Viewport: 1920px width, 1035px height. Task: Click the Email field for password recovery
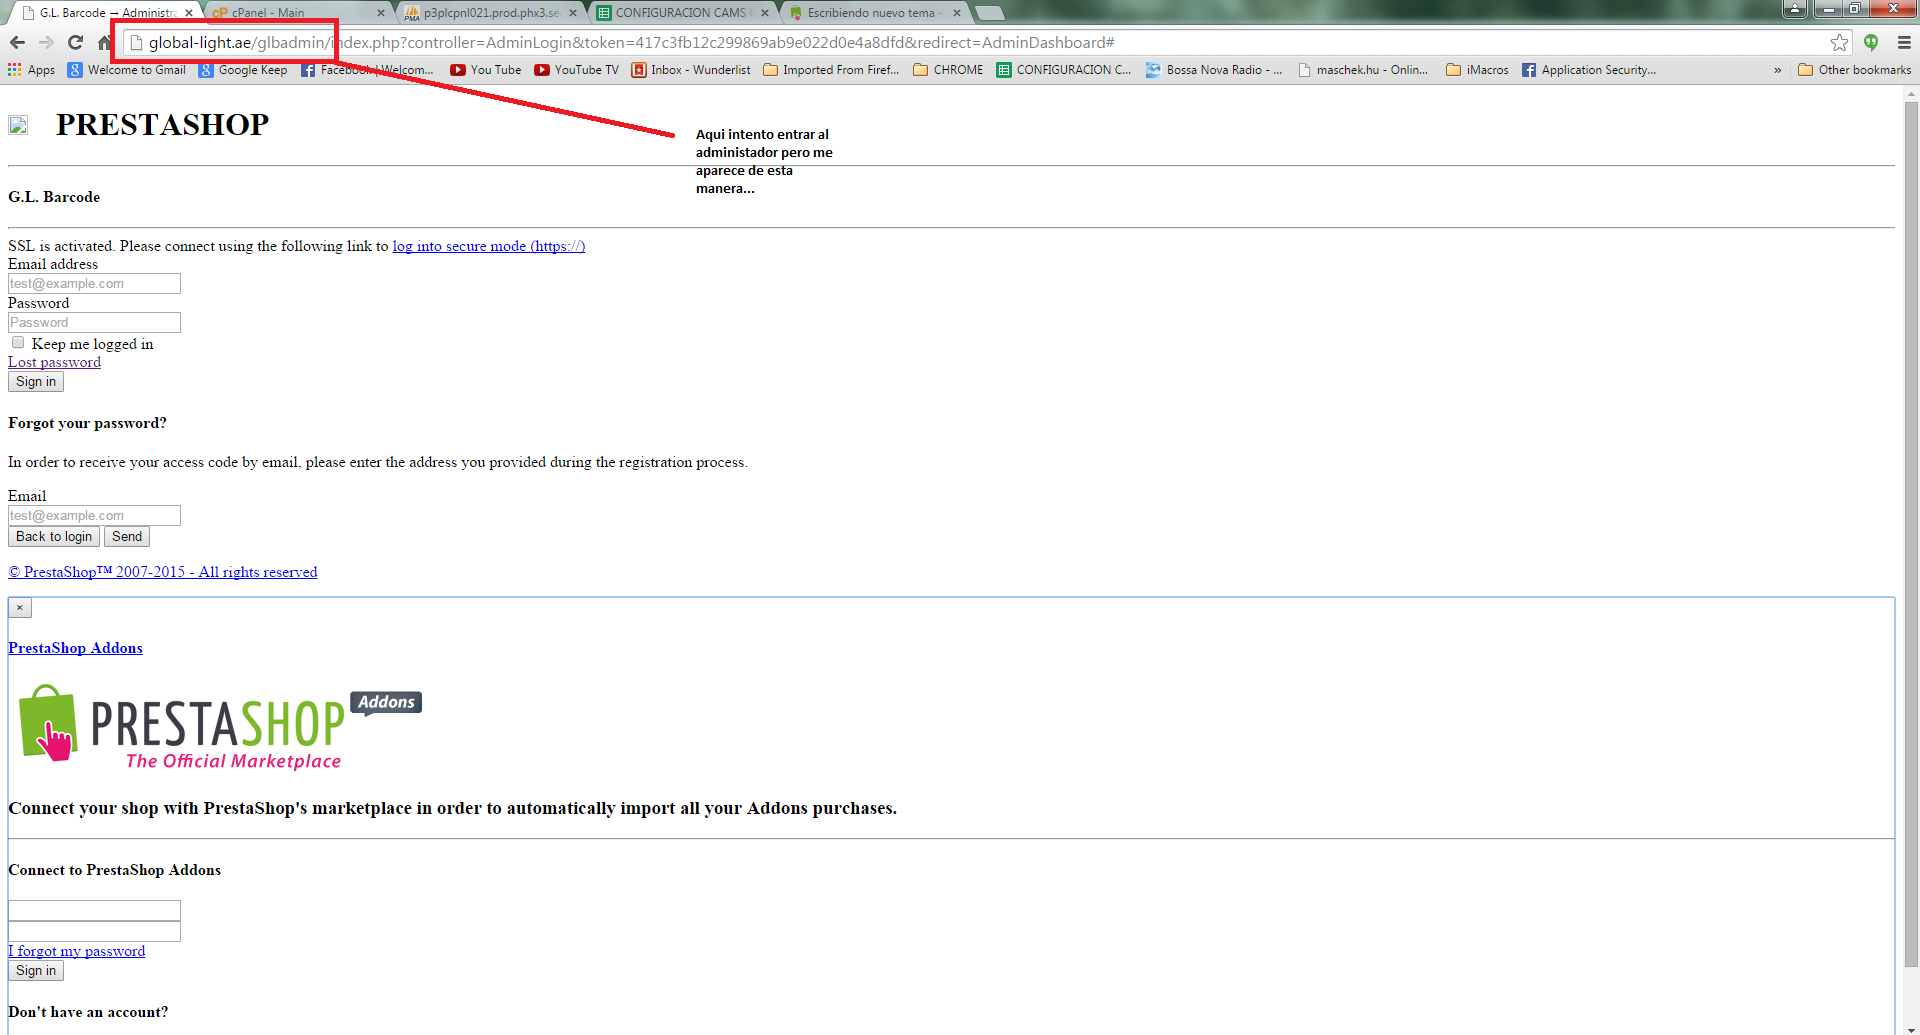click(94, 516)
